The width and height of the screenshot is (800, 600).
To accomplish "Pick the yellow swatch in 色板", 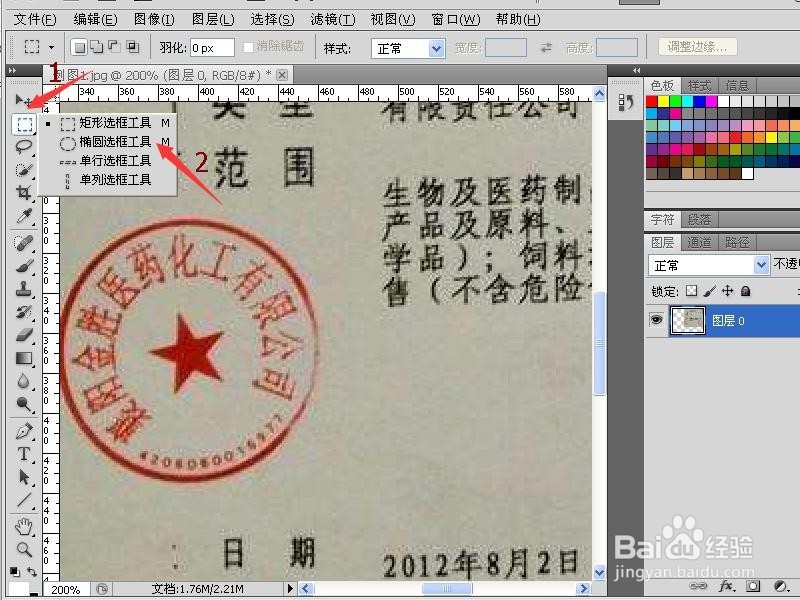I will tap(663, 101).
